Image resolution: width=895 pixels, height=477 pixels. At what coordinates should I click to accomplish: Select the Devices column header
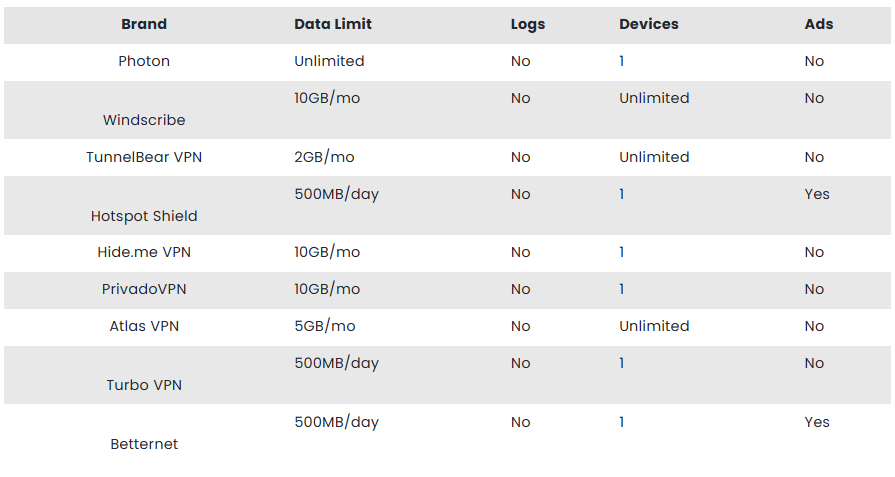pos(648,24)
